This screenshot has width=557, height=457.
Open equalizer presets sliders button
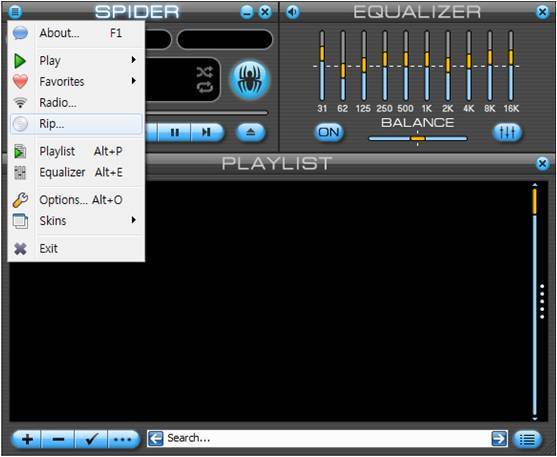click(x=507, y=132)
